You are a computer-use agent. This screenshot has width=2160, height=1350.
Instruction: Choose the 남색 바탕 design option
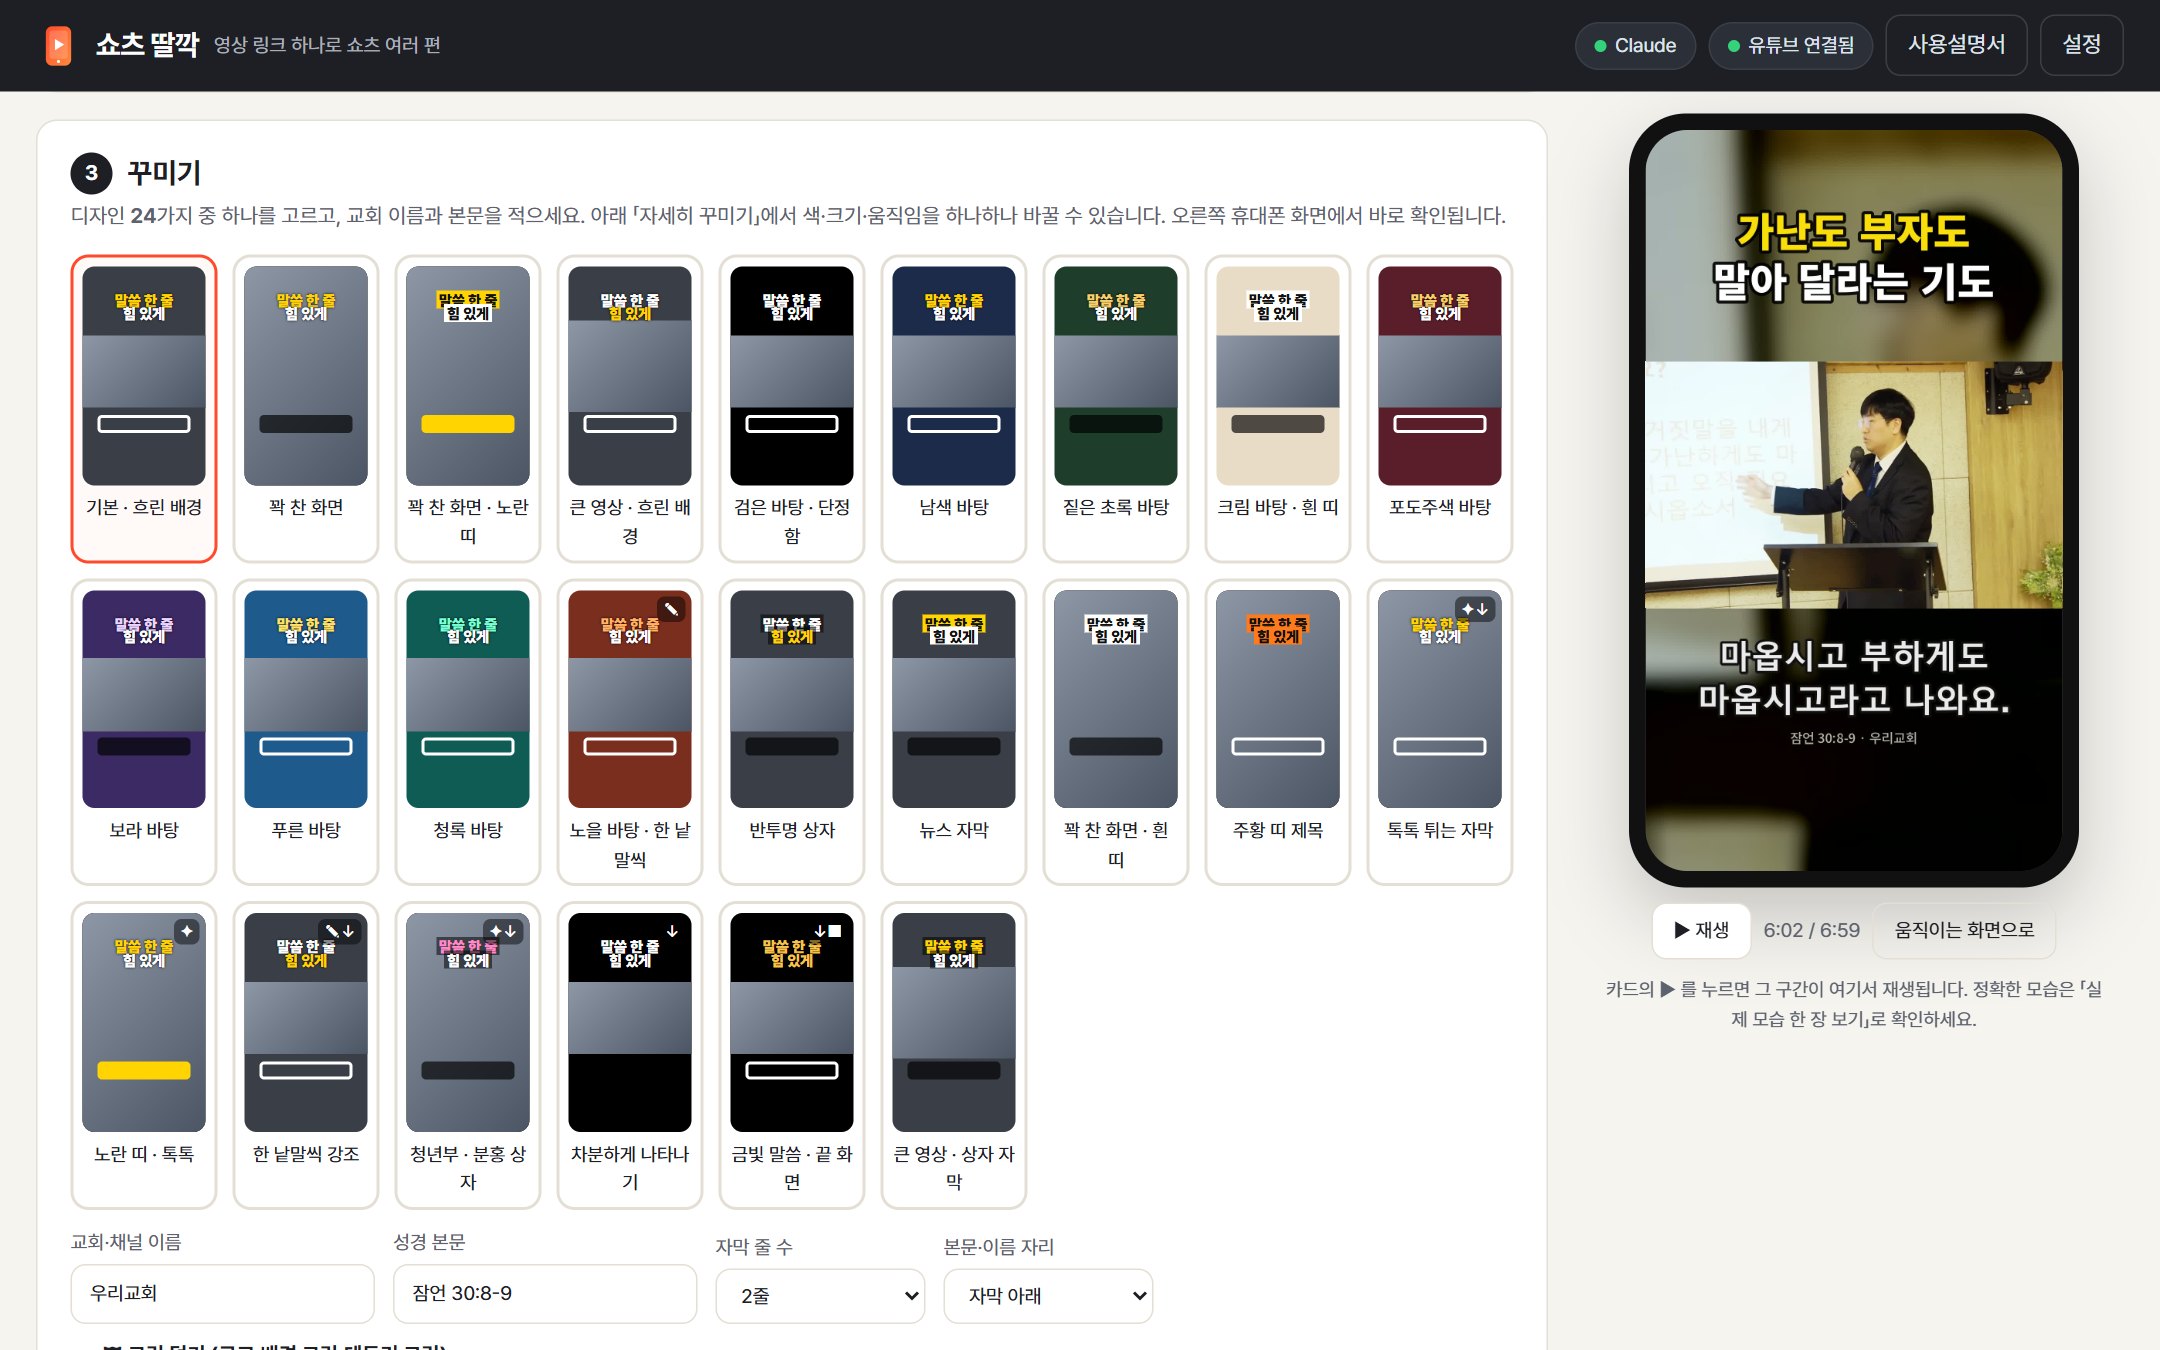click(954, 408)
